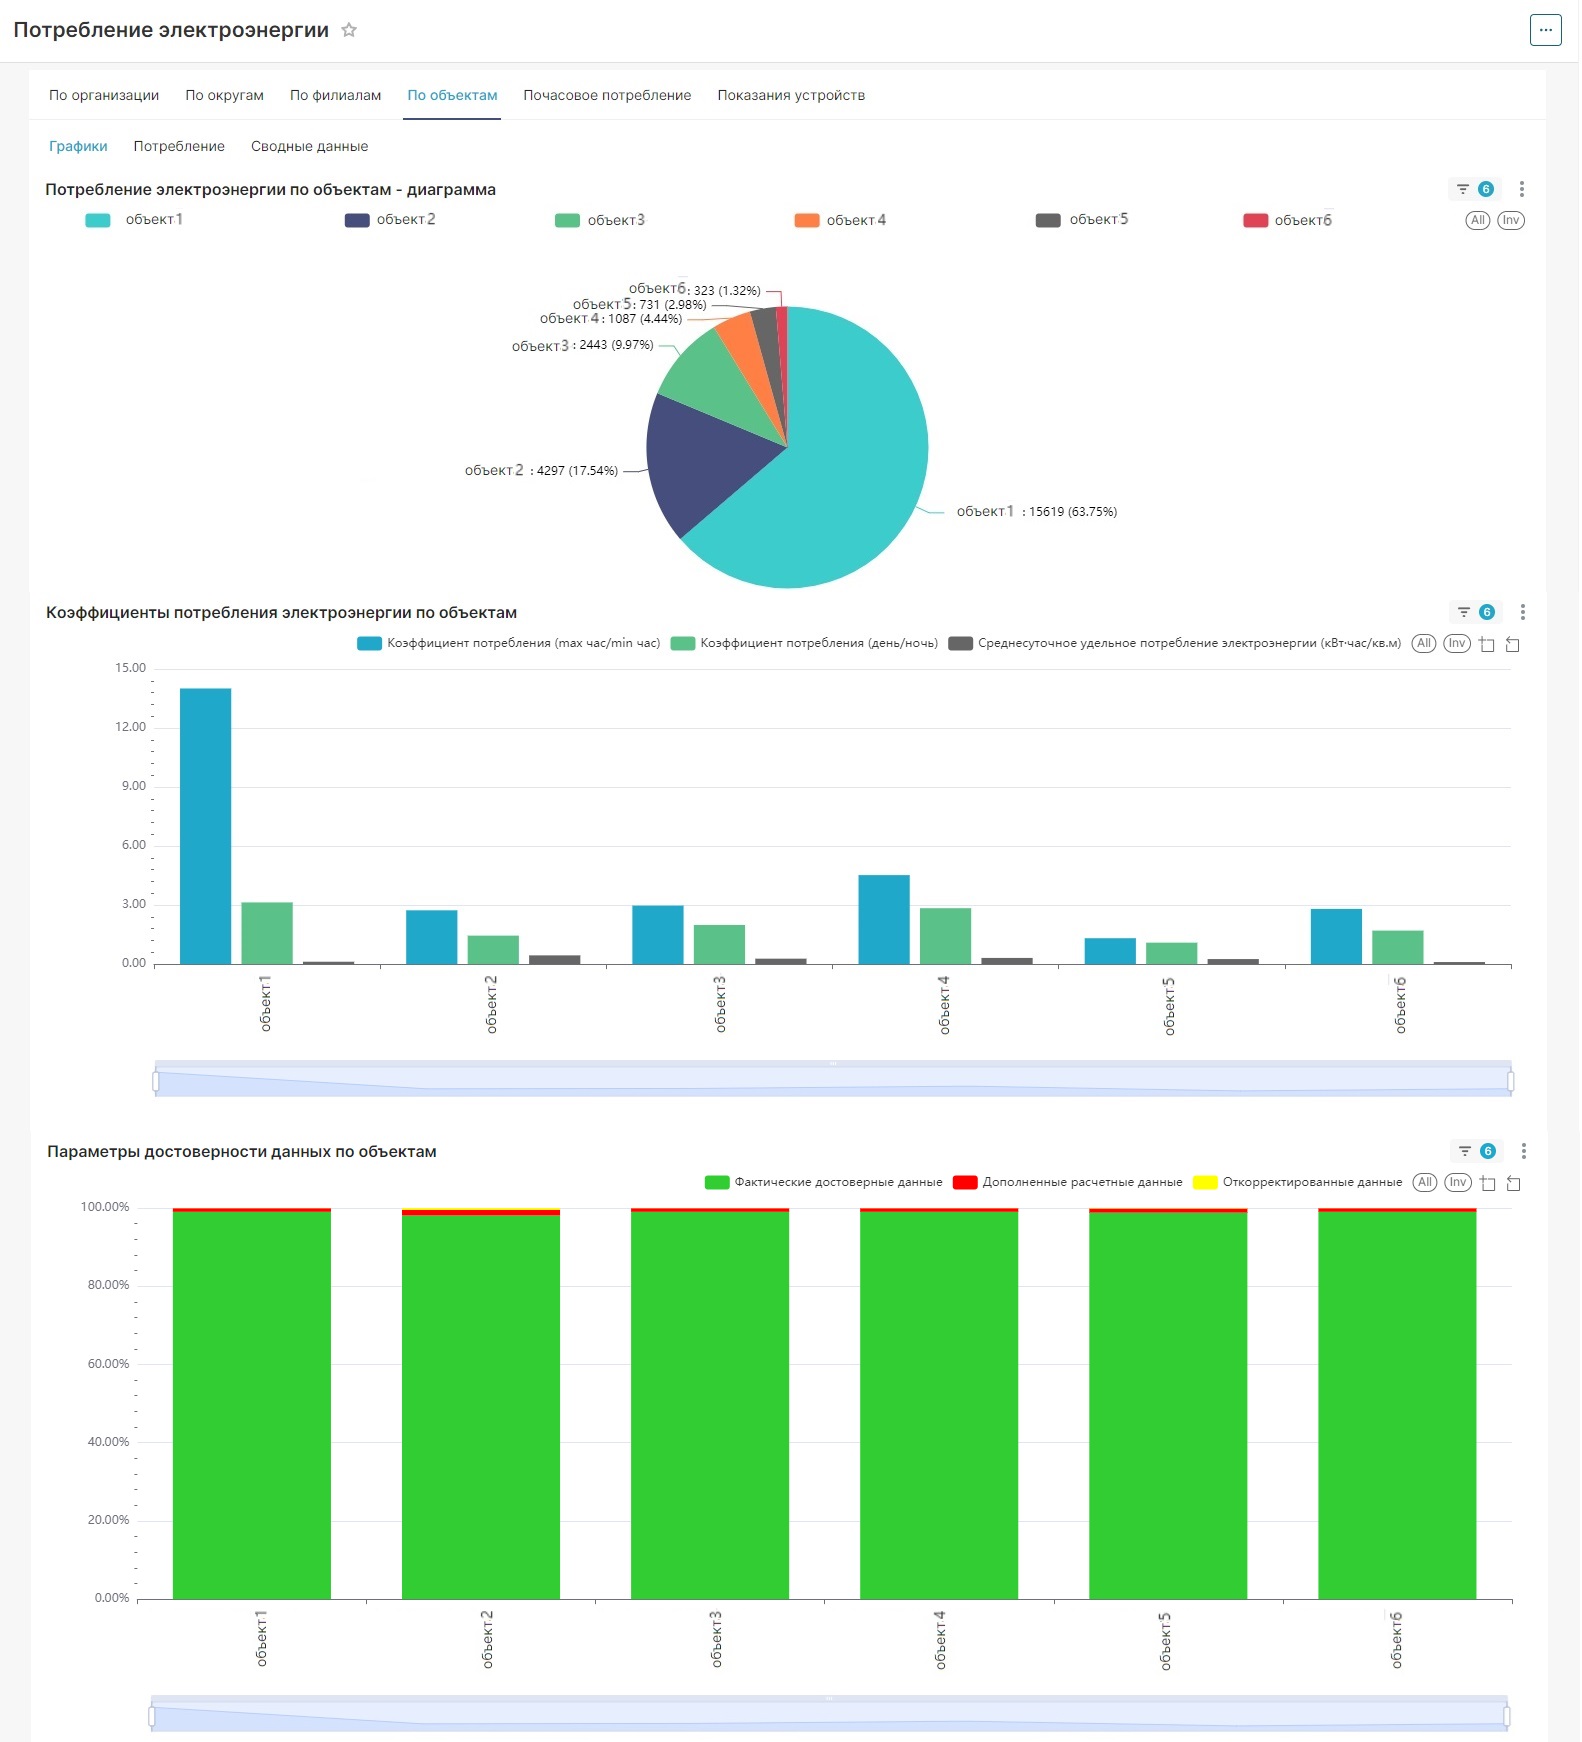
Task: Click the zoom reset icon on reliability chart
Action: pos(1513,1183)
